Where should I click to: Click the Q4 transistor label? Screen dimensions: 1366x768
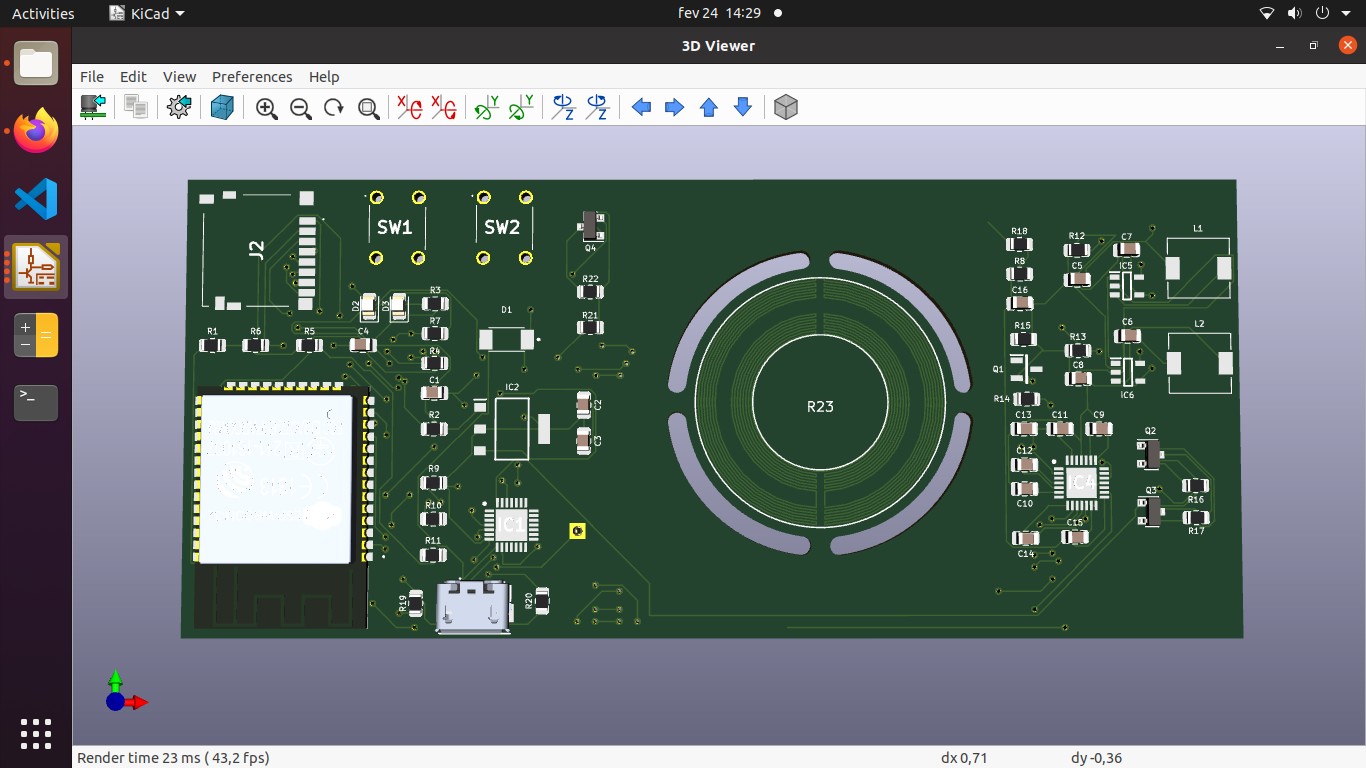pyautogui.click(x=590, y=247)
